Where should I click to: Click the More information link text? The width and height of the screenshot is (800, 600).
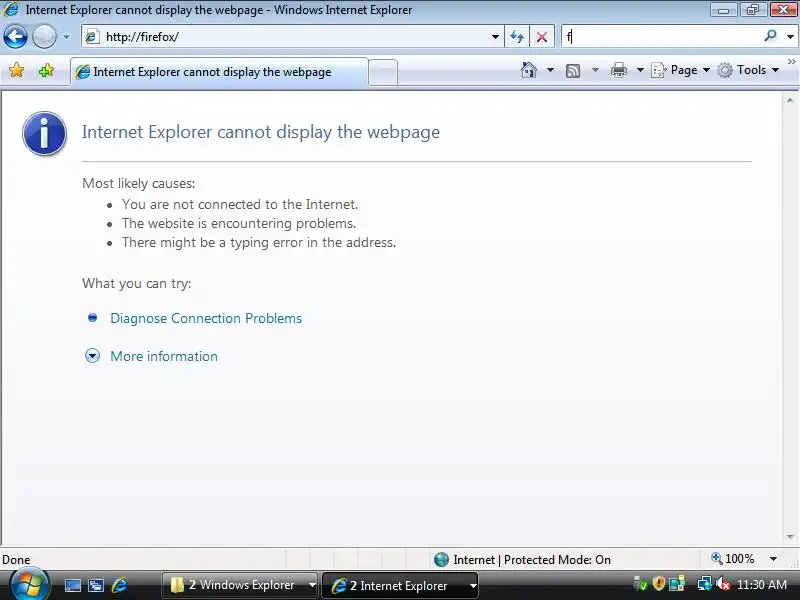[x=164, y=356]
